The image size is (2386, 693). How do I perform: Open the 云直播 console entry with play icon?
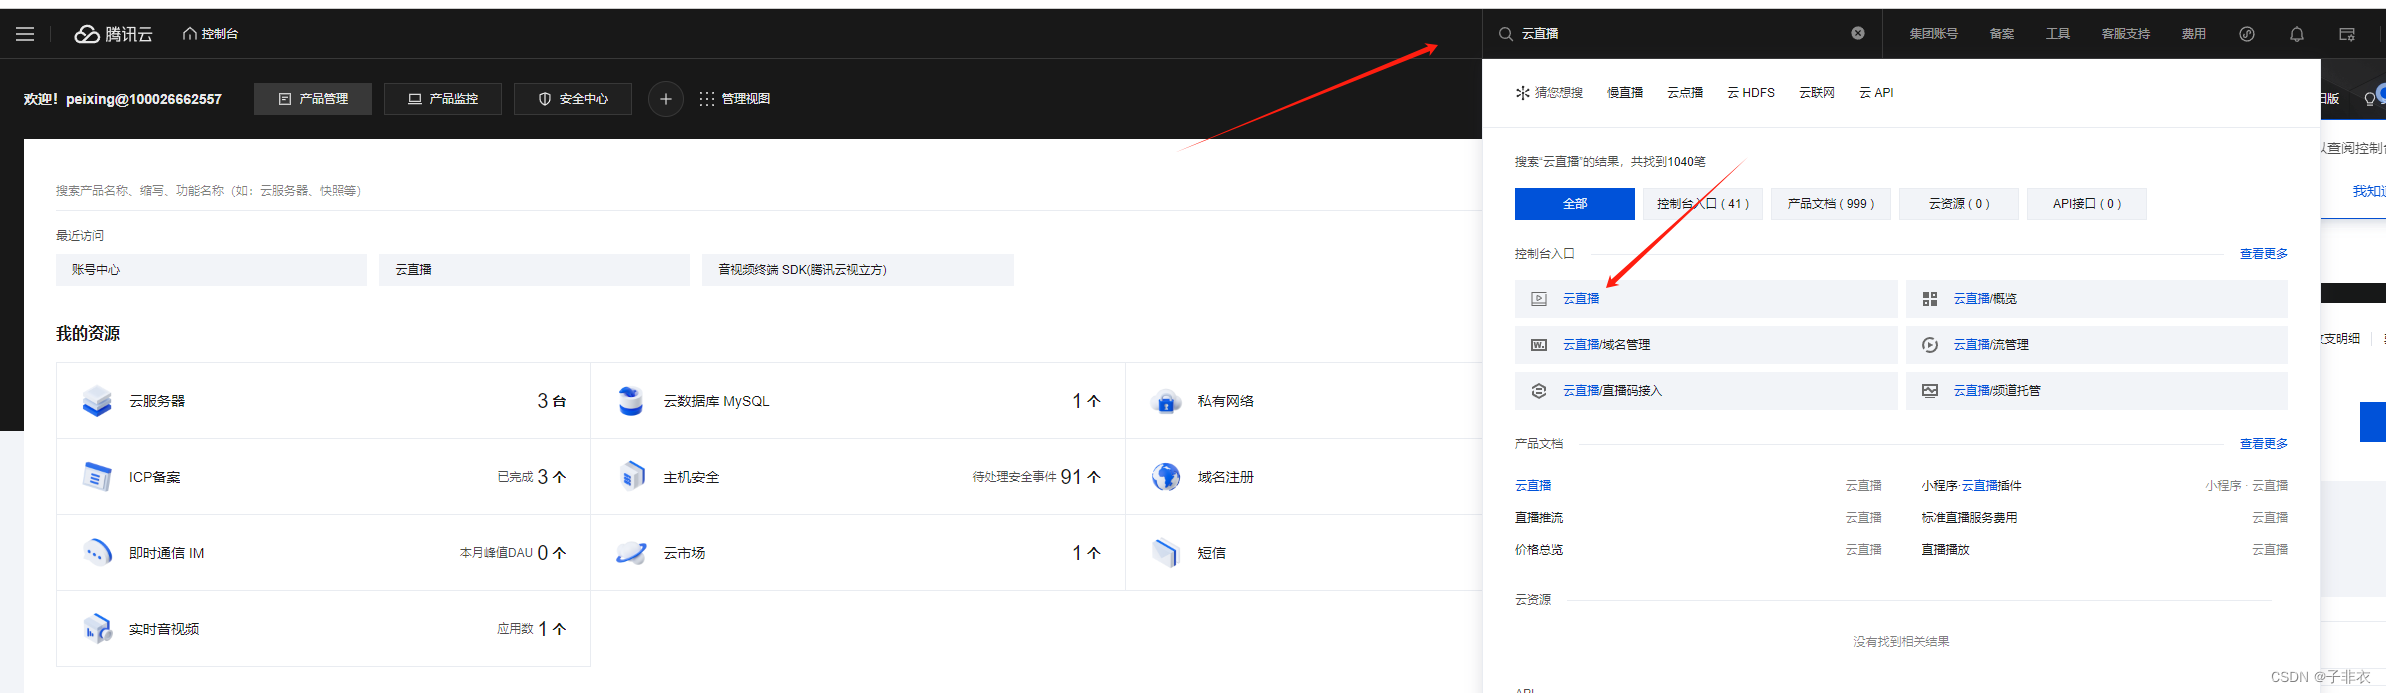tap(1706, 299)
